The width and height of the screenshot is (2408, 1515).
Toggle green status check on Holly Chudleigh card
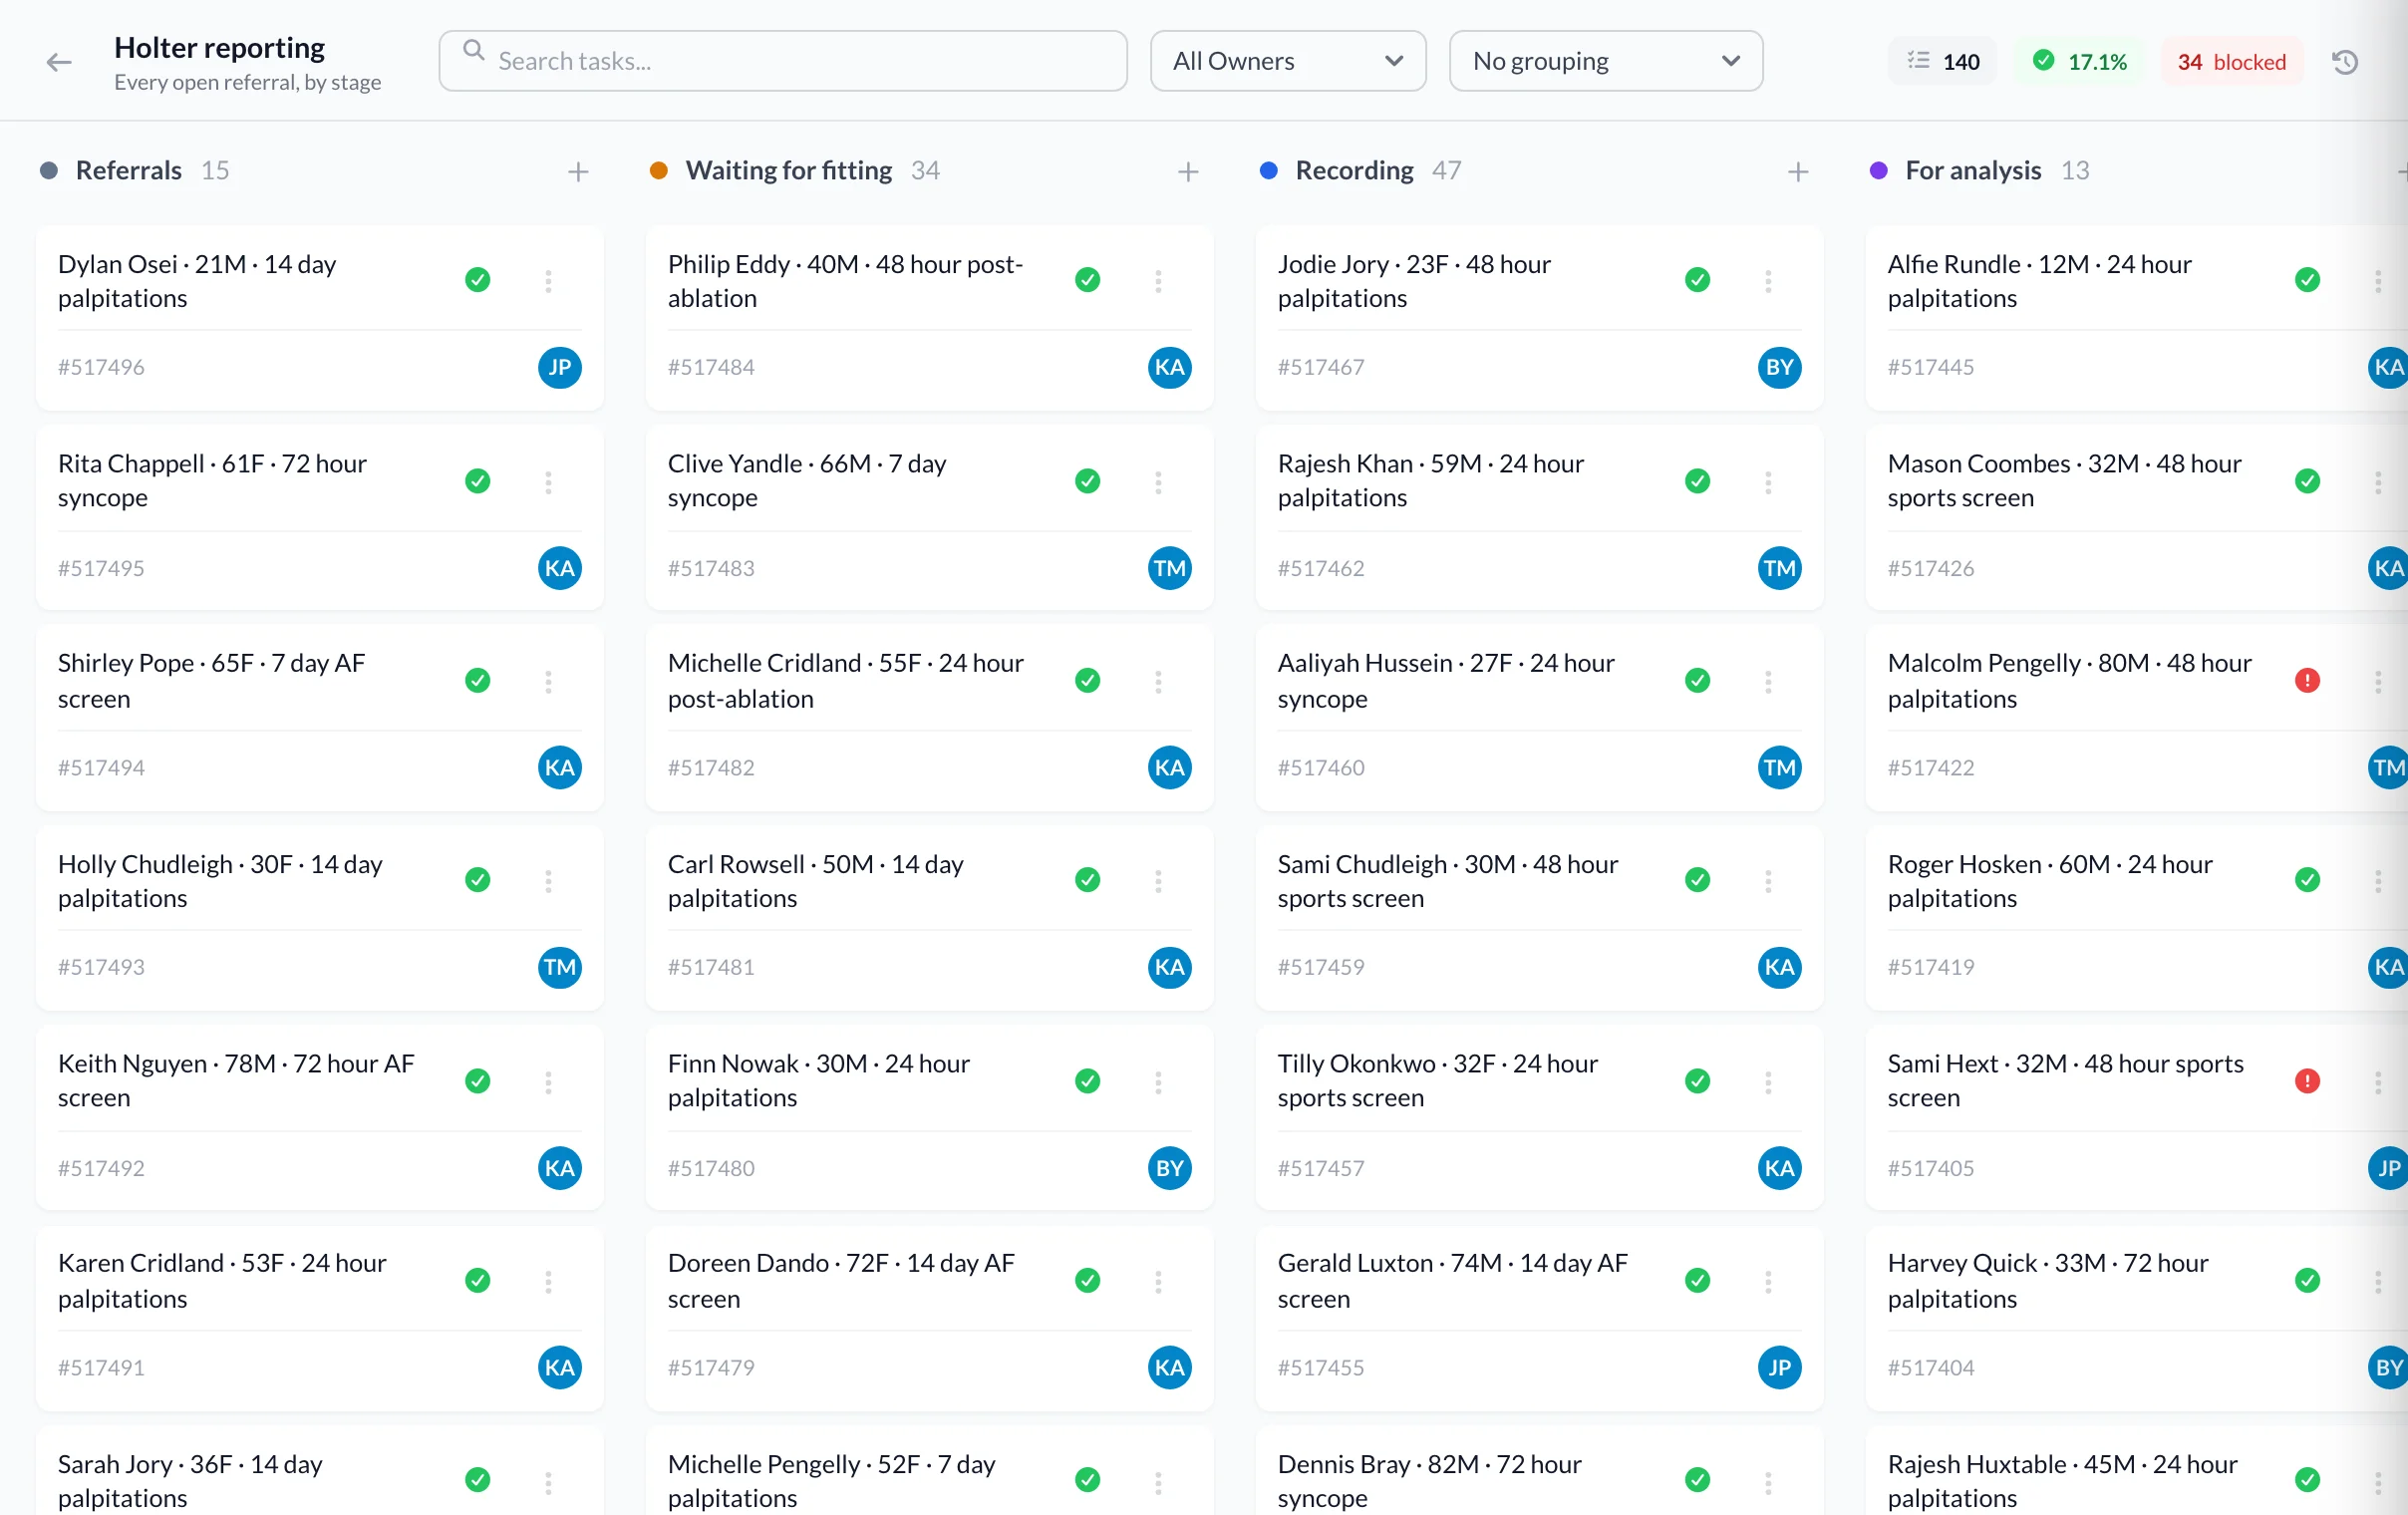click(x=478, y=880)
